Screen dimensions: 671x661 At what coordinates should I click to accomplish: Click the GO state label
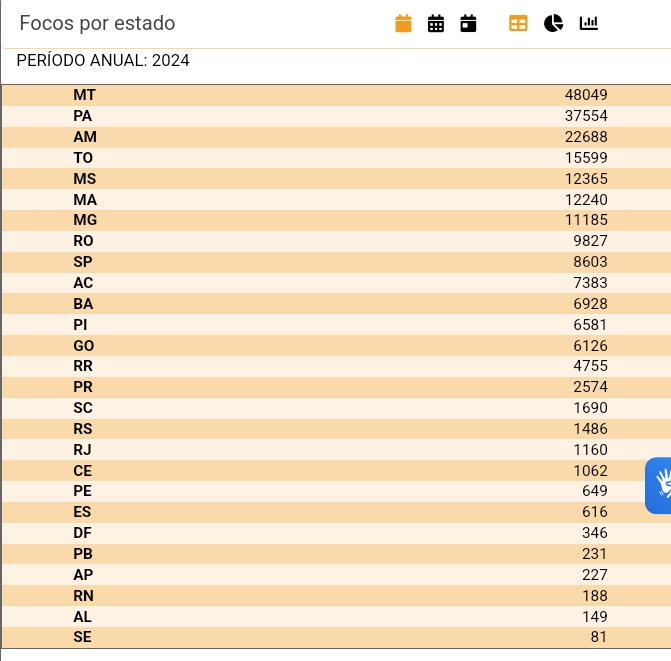(83, 346)
